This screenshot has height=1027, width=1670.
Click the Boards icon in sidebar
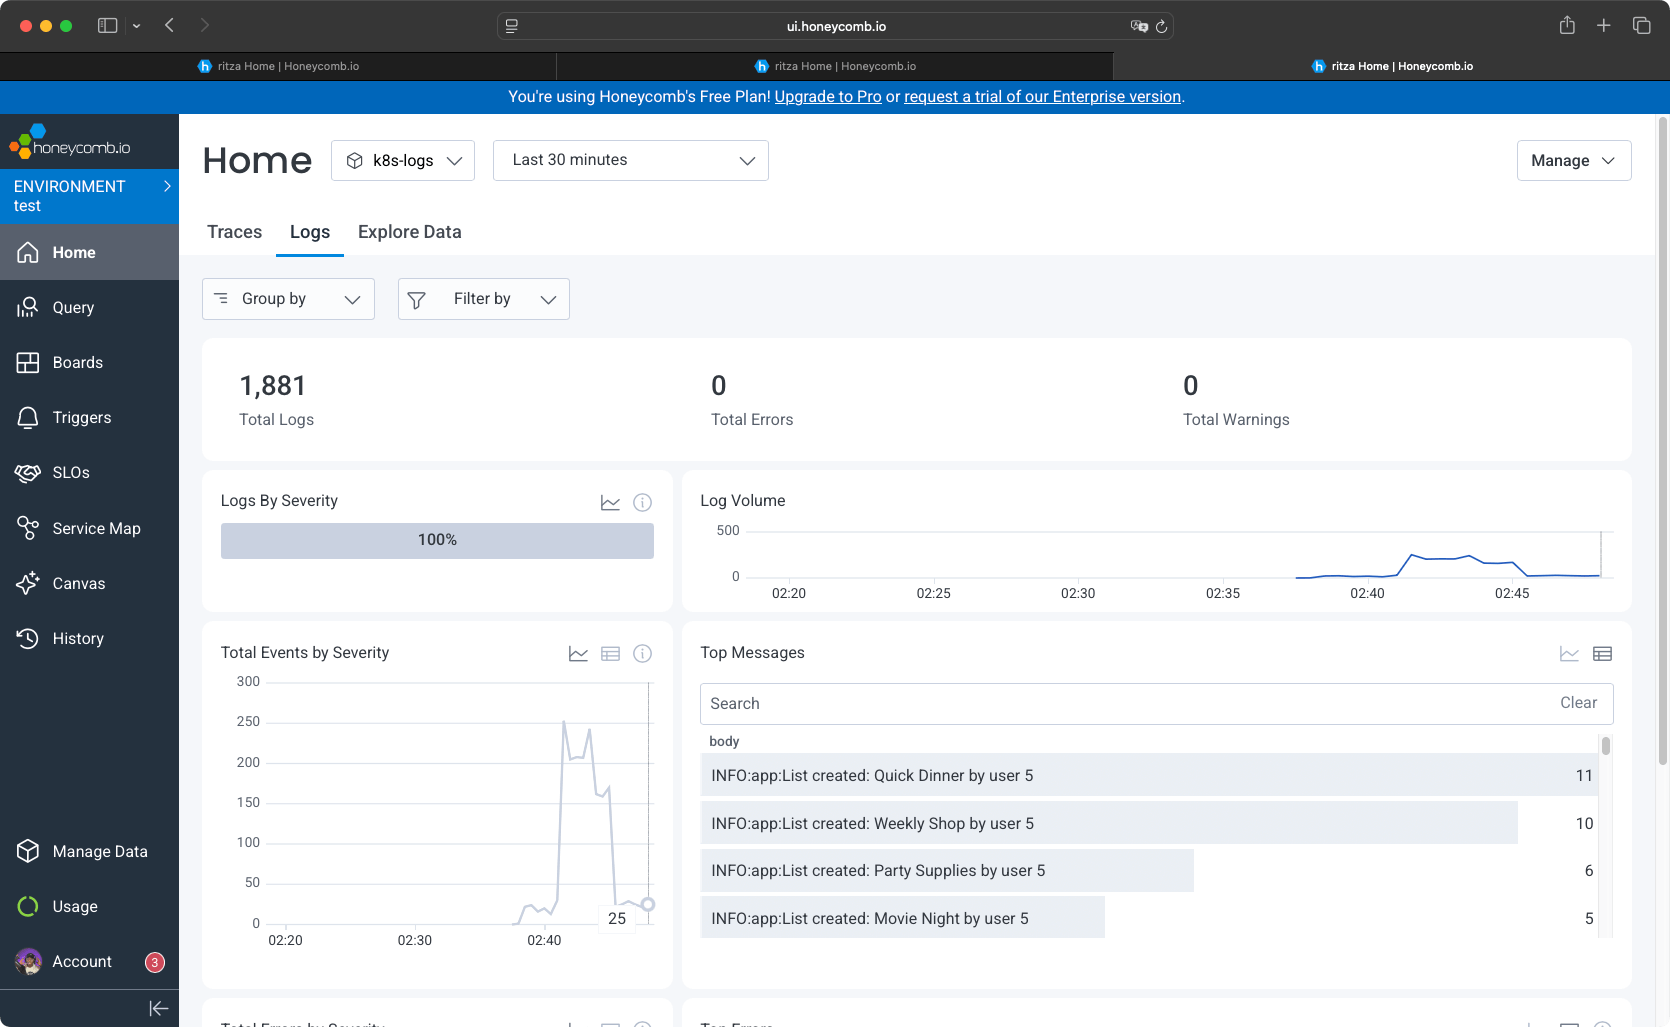coord(28,362)
